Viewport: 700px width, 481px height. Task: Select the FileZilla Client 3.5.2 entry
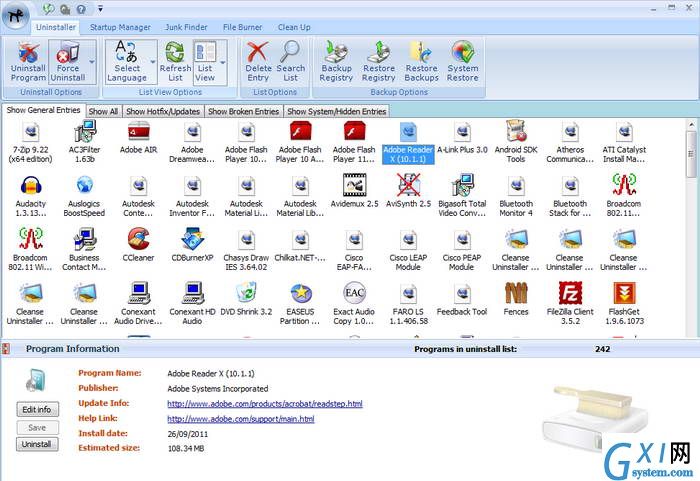click(570, 304)
